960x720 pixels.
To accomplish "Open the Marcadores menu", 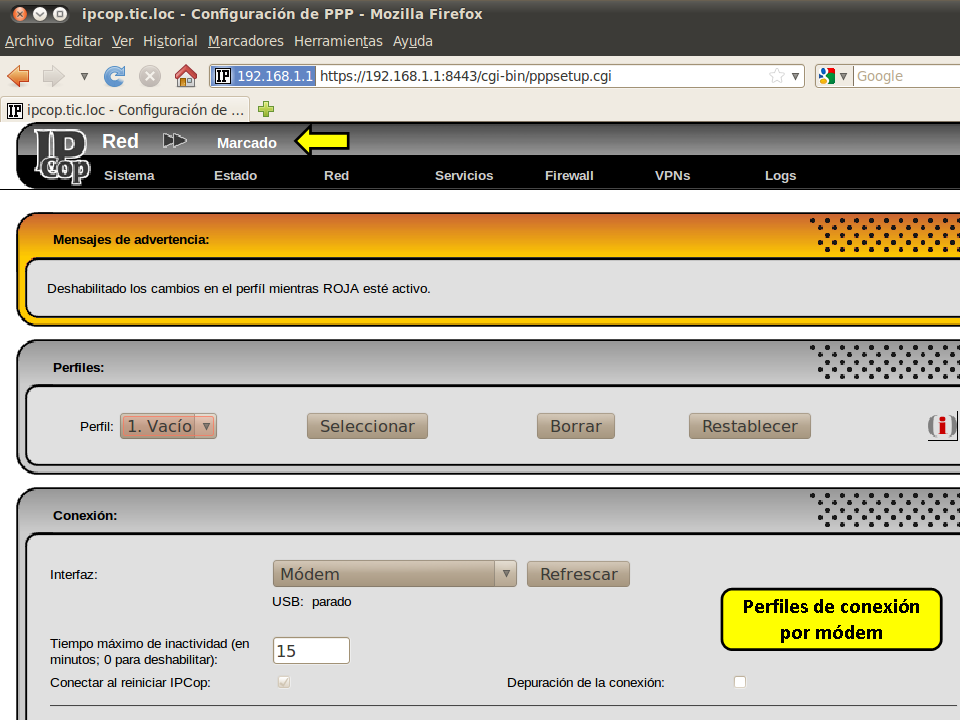I will (x=245, y=41).
